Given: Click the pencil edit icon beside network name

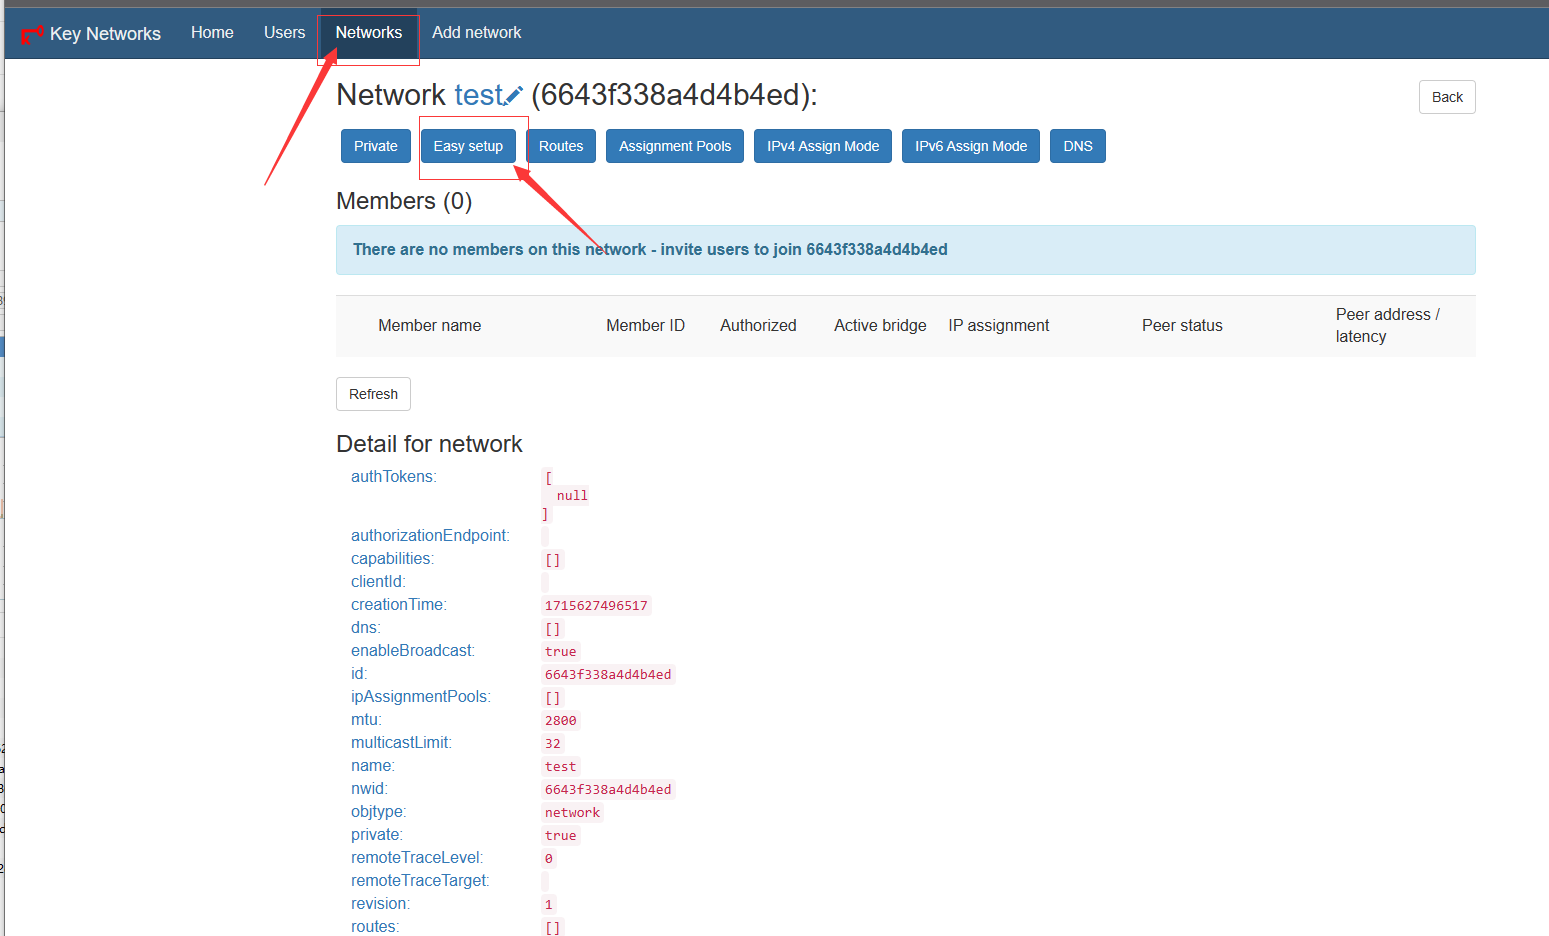Looking at the screenshot, I should (x=514, y=96).
